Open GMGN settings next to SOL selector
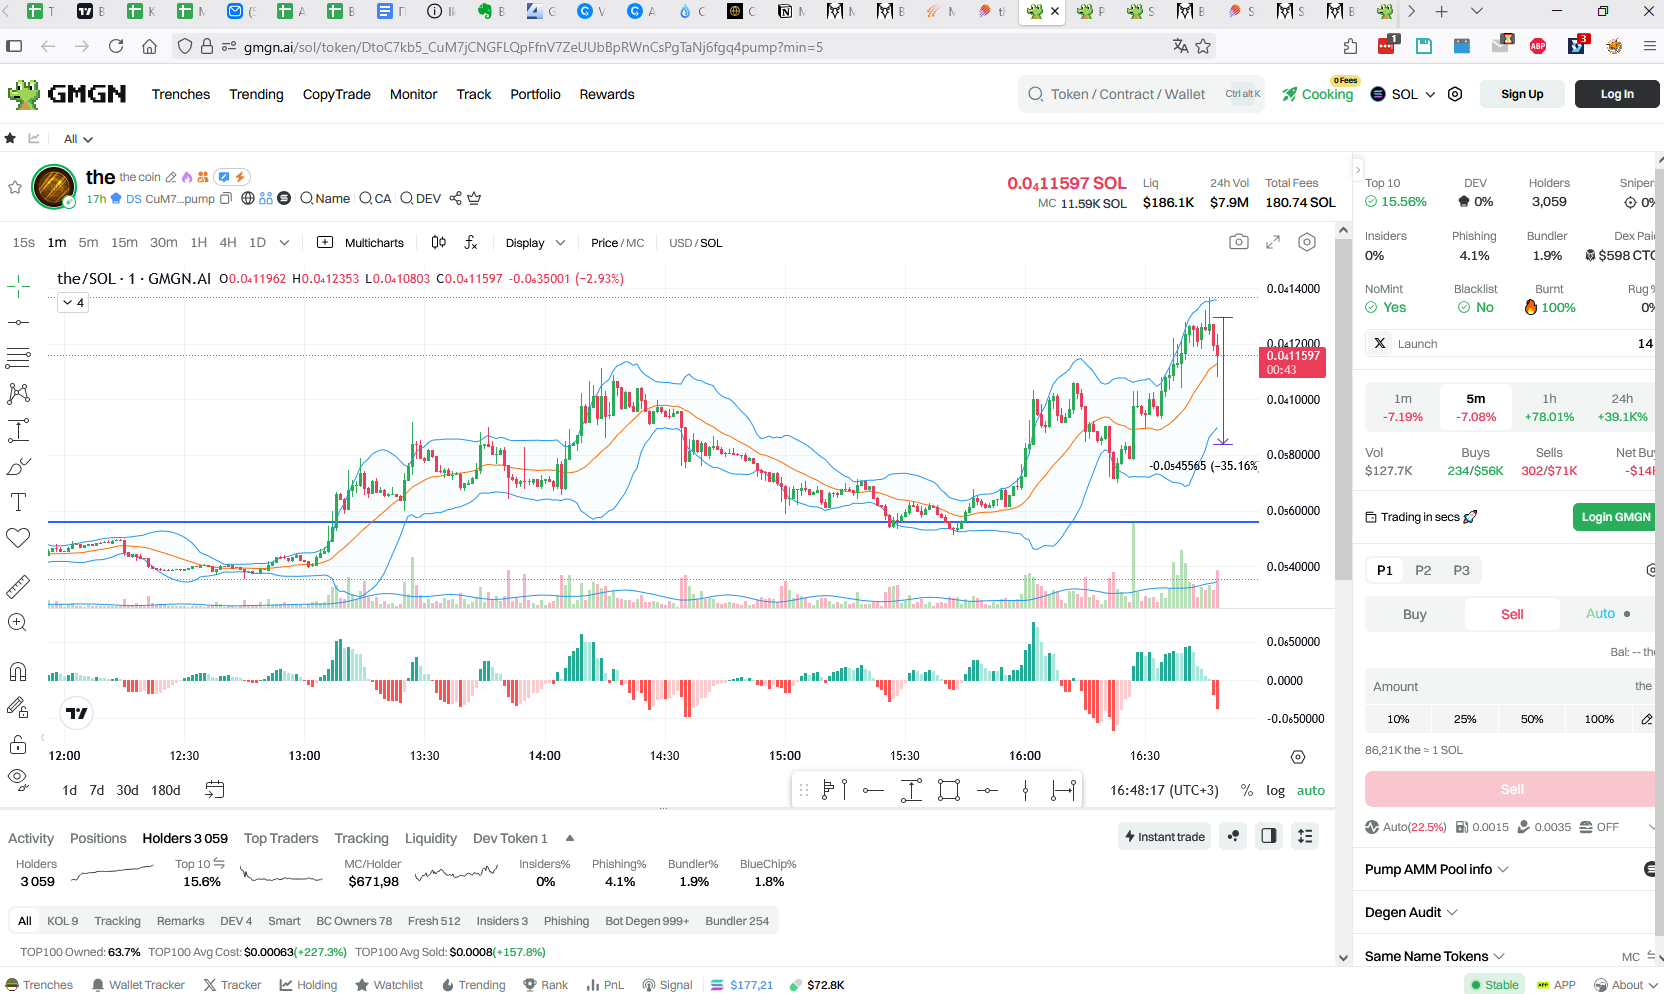The width and height of the screenshot is (1664, 994). click(x=1455, y=94)
